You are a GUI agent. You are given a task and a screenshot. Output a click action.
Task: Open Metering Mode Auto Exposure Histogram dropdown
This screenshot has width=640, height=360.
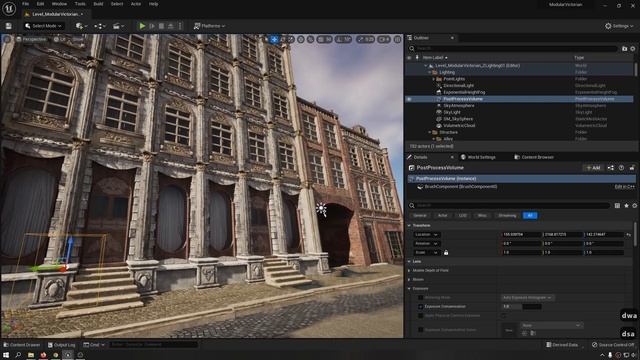pos(527,298)
